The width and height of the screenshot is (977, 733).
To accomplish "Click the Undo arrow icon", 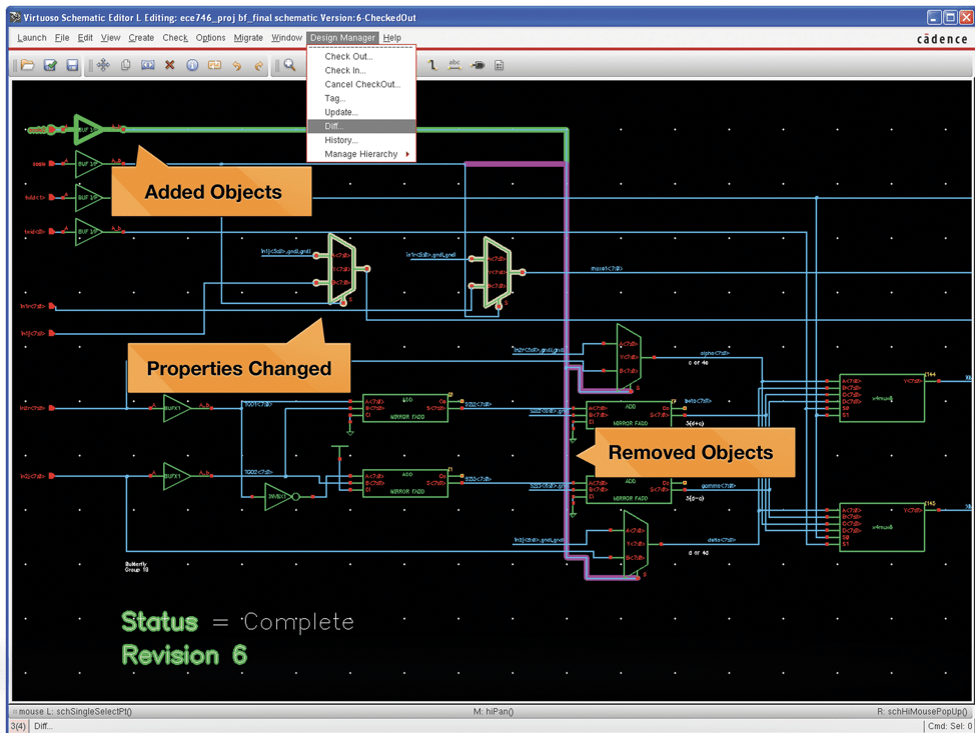I will coord(237,65).
